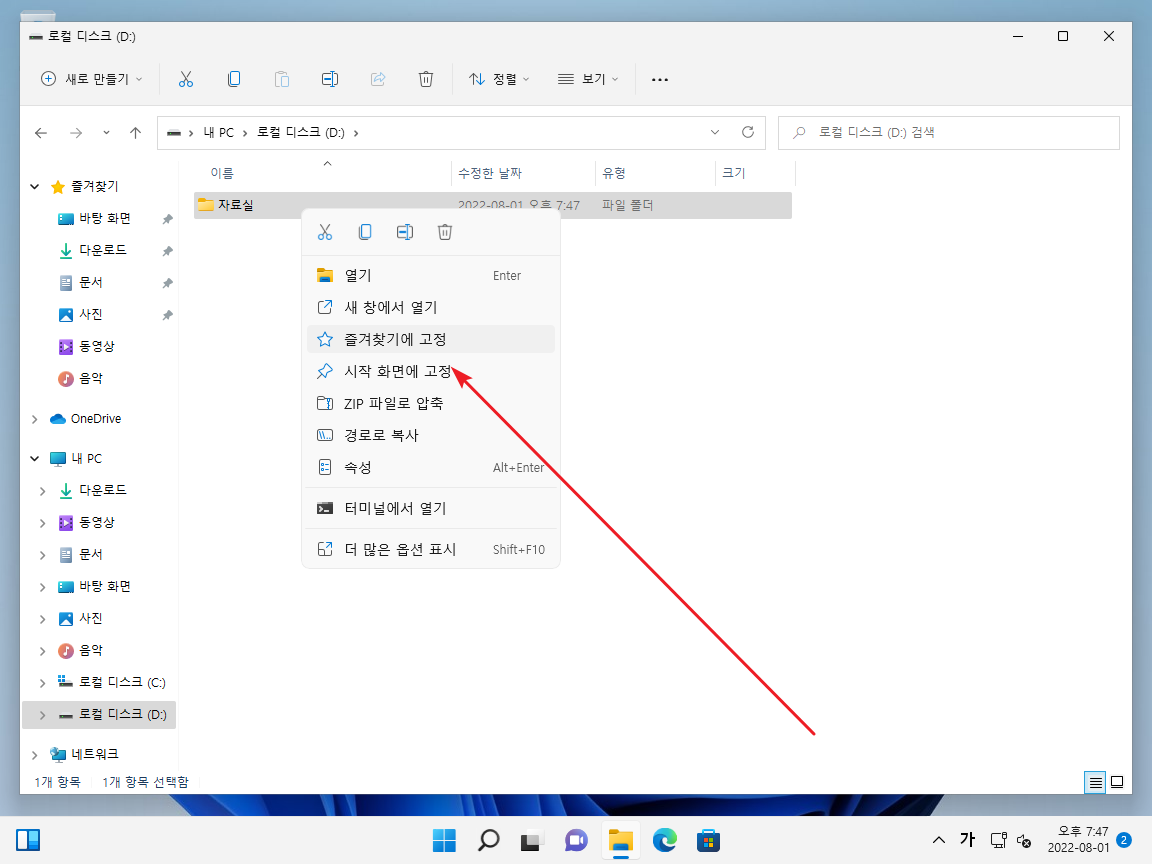Open Microsoft Store from taskbar
Screen dimensions: 1152x864
[708, 840]
